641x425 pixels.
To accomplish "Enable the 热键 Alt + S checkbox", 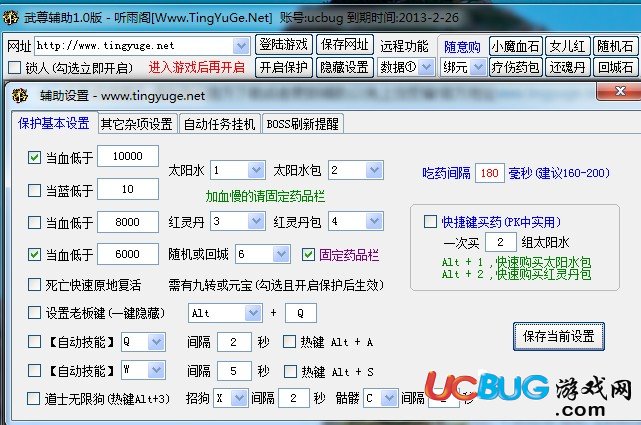I will 290,371.
